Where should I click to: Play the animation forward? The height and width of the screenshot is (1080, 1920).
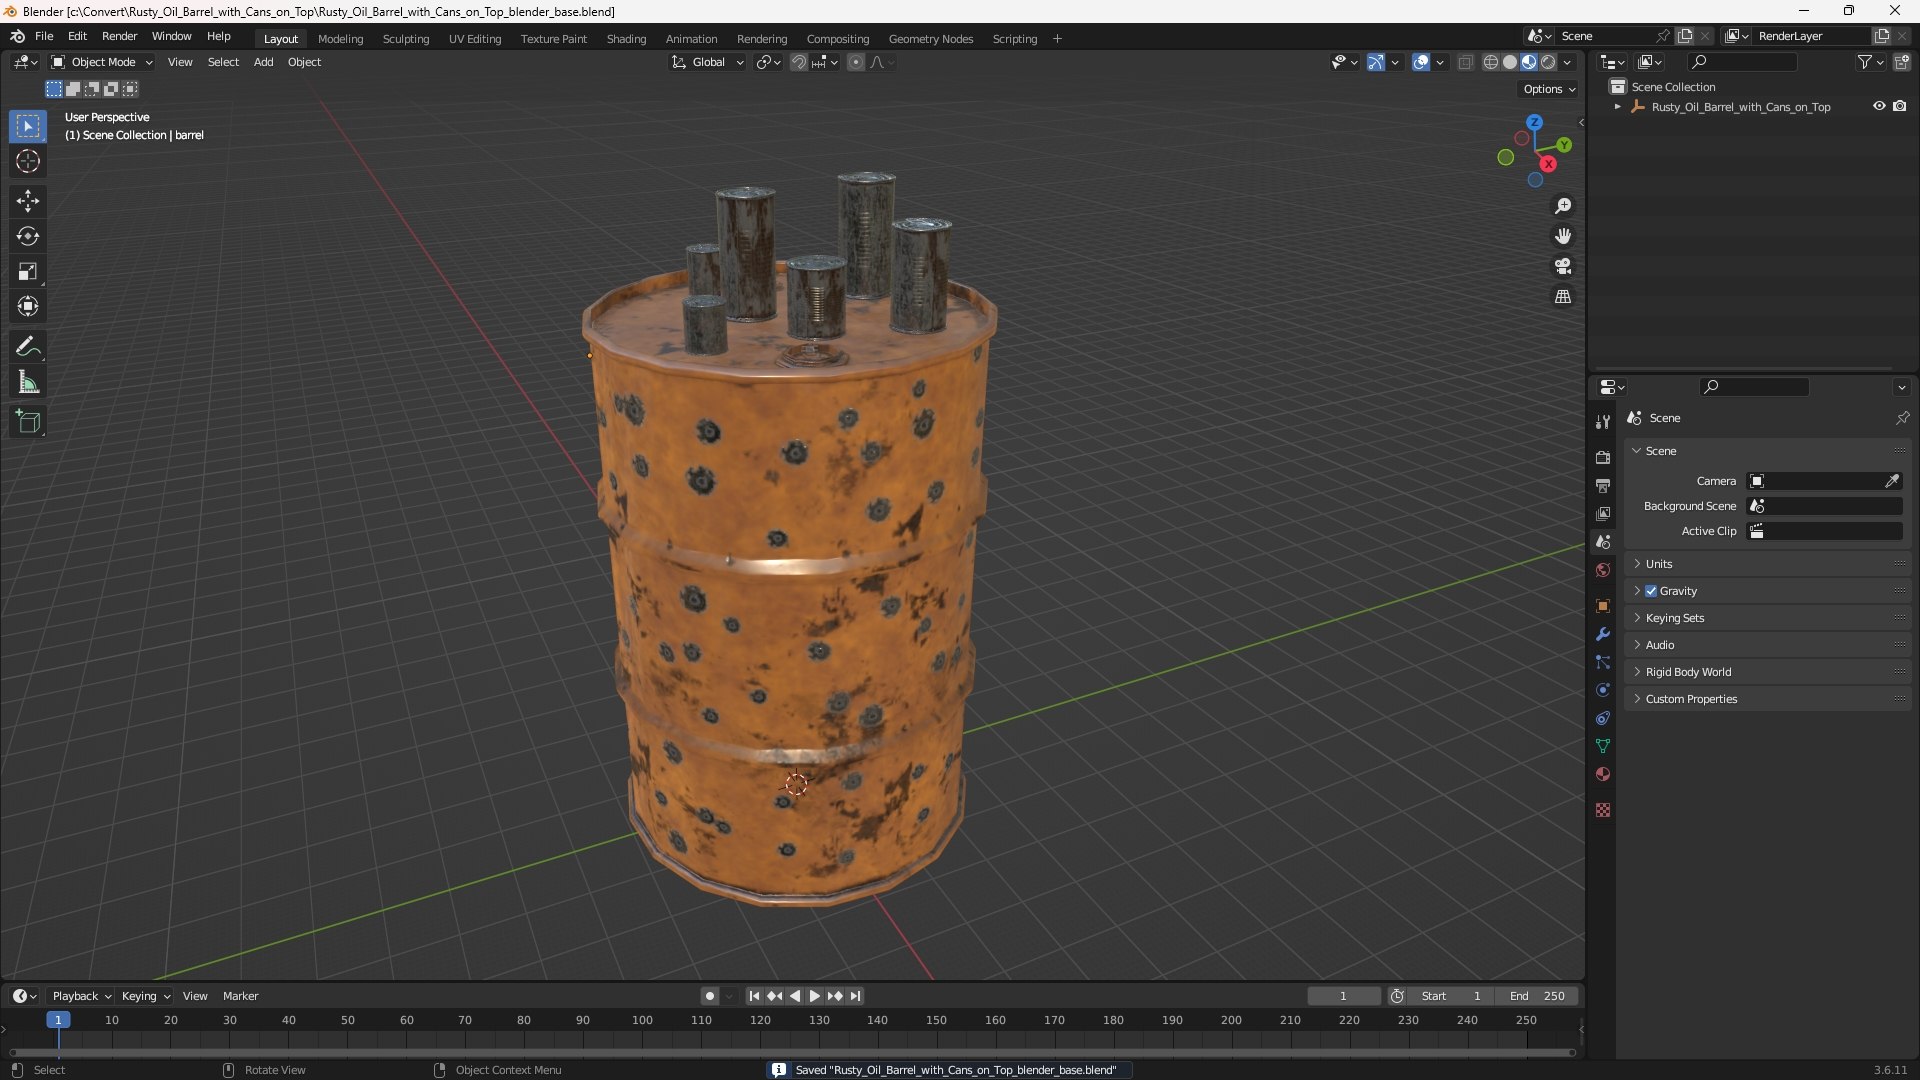tap(814, 996)
